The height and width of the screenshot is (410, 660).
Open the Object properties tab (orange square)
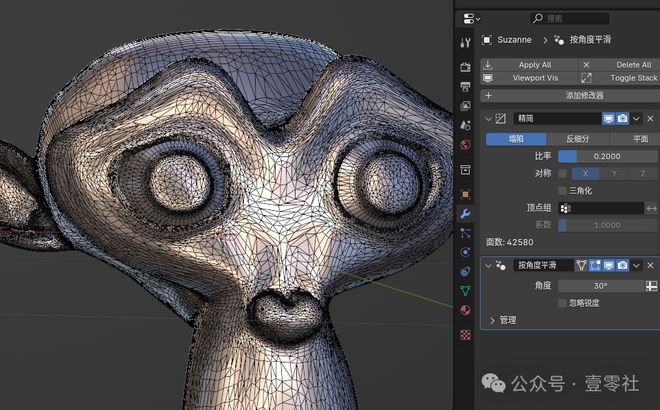465,194
